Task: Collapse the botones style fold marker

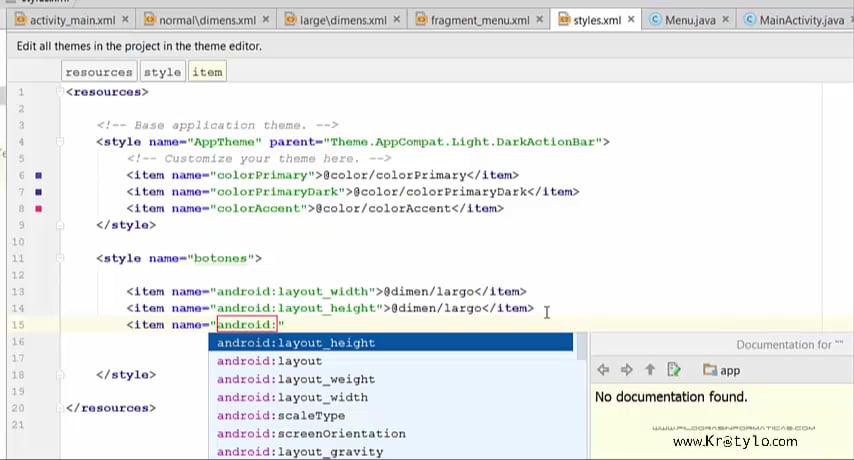Action: (x=60, y=258)
